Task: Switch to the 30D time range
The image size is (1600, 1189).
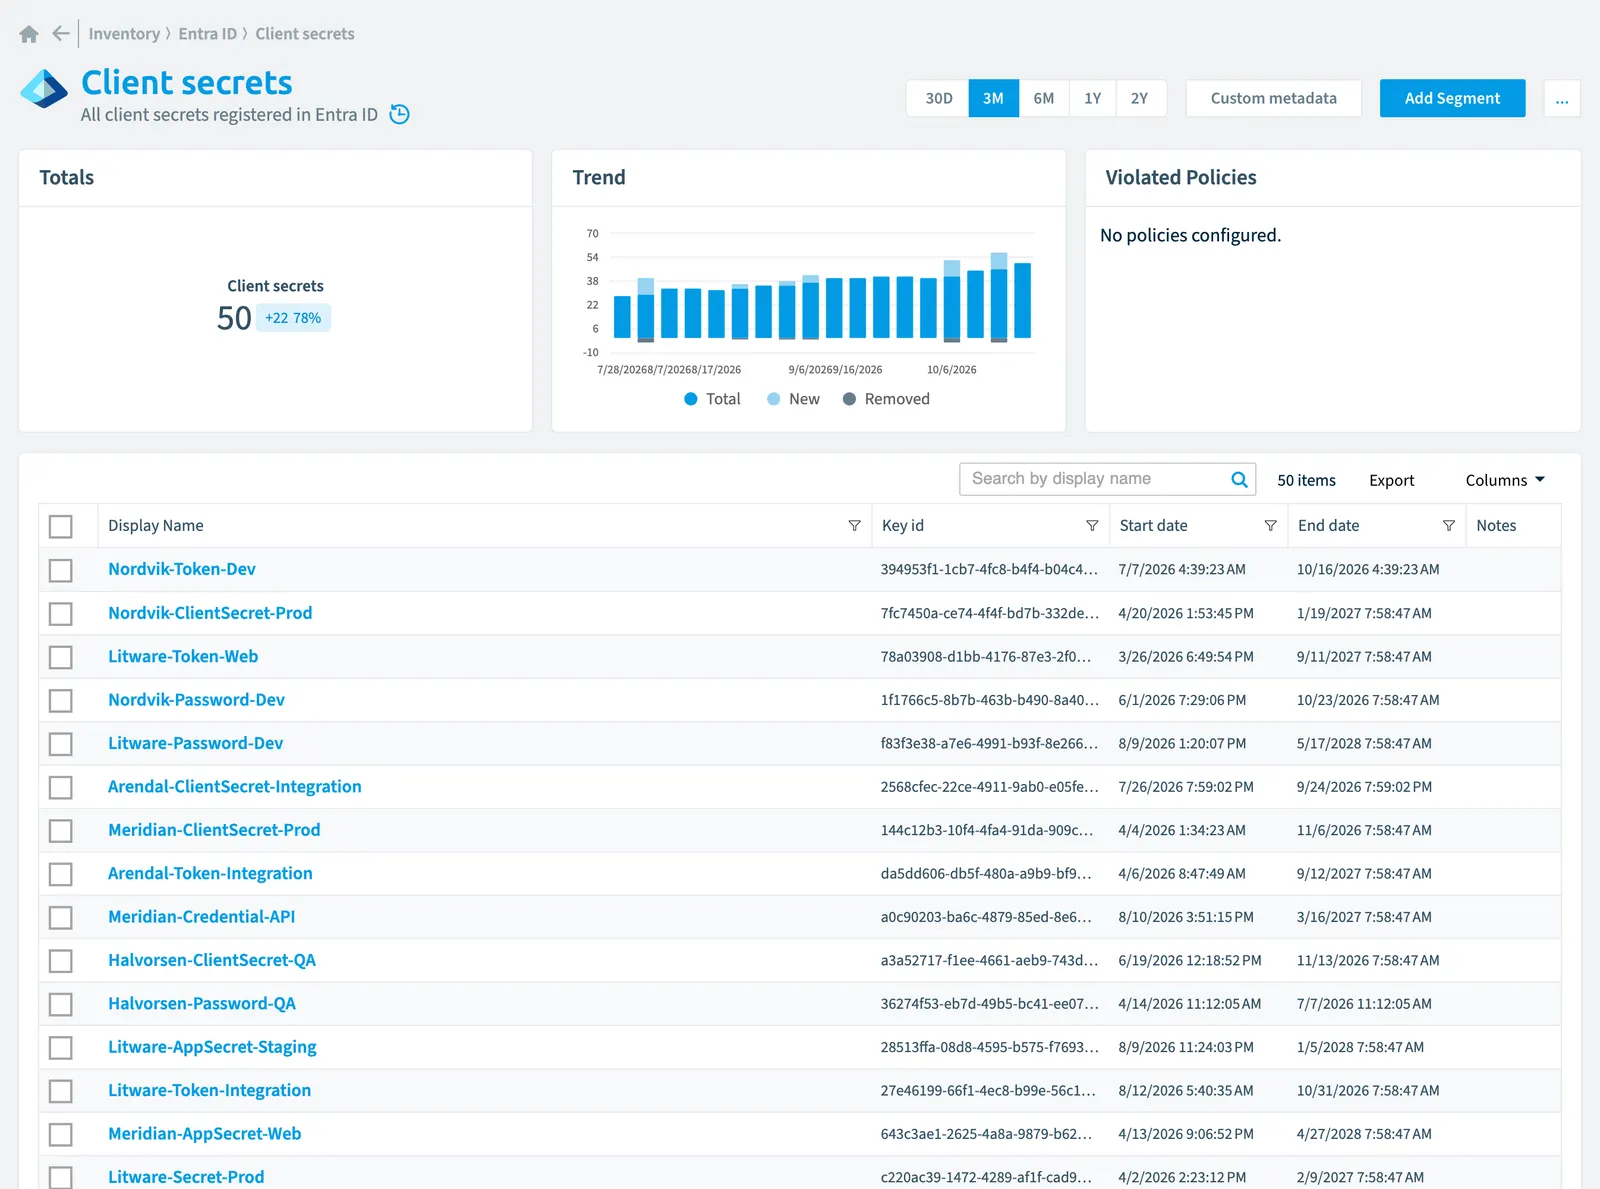Action: [x=938, y=98]
